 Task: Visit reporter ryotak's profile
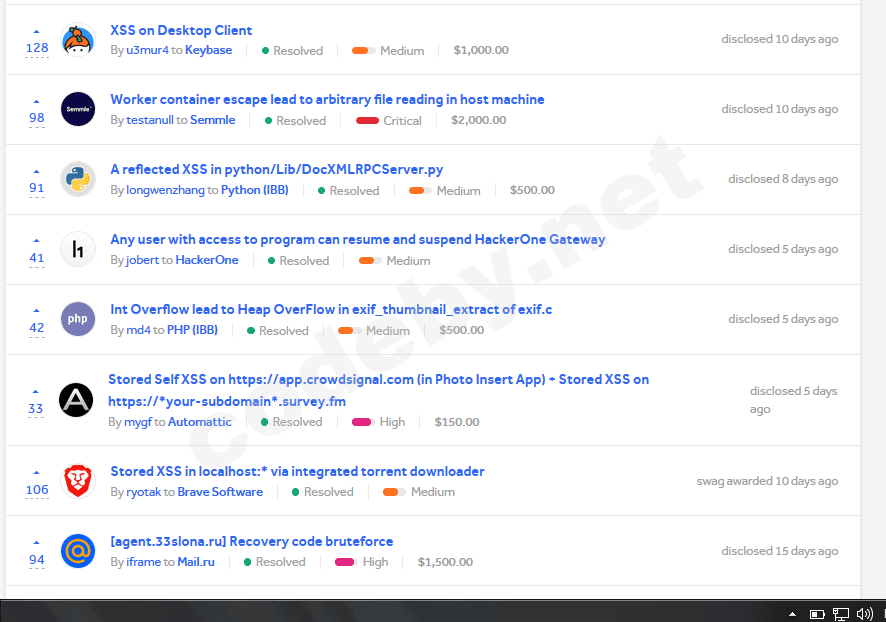tap(144, 492)
